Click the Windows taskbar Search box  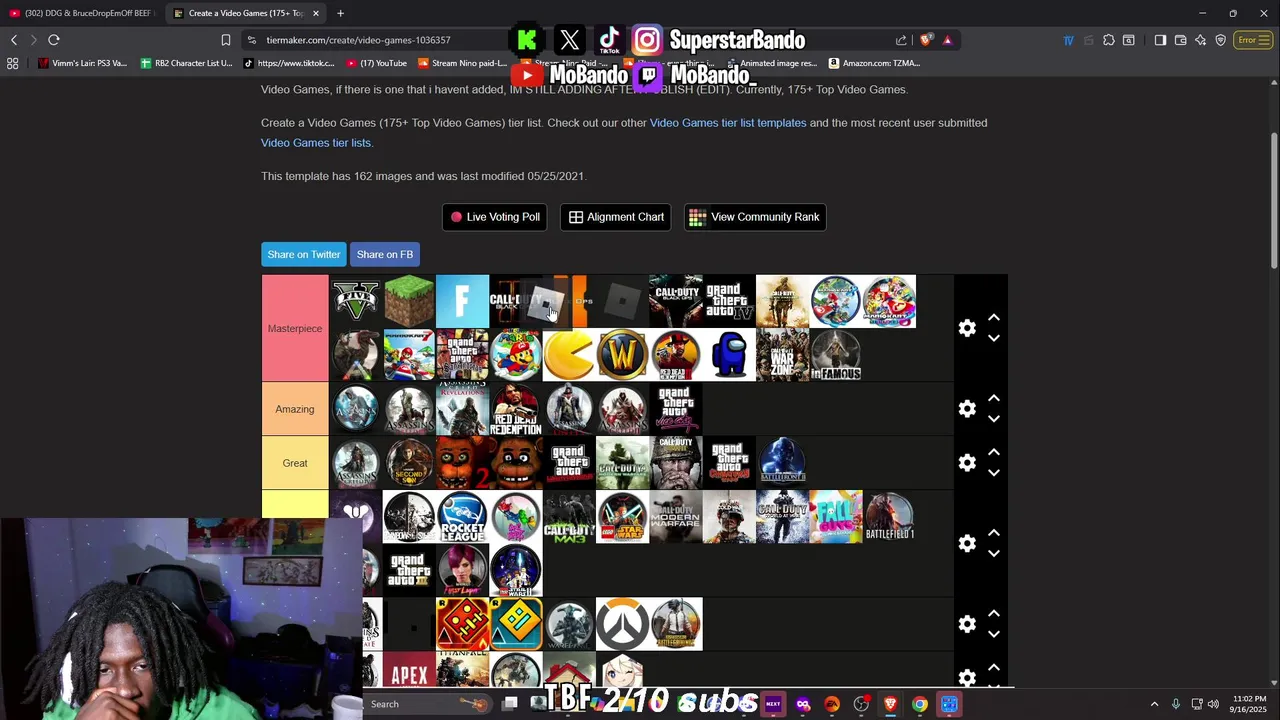(x=425, y=704)
